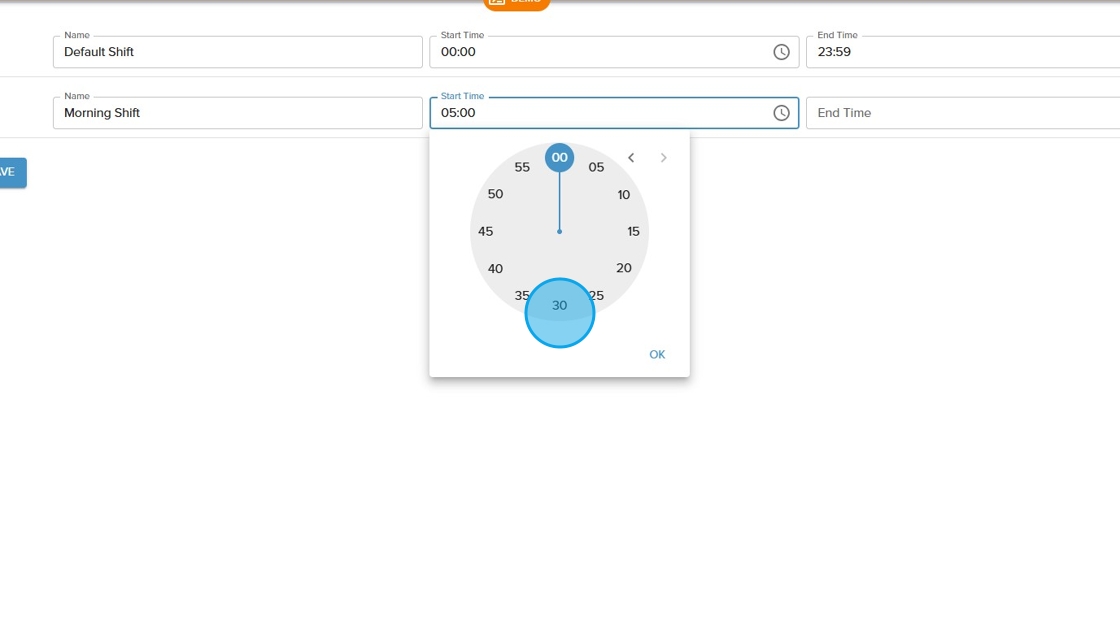Screen dimensions: 1120x625
Task: Select 30 minutes on the clock face
Action: (559, 306)
